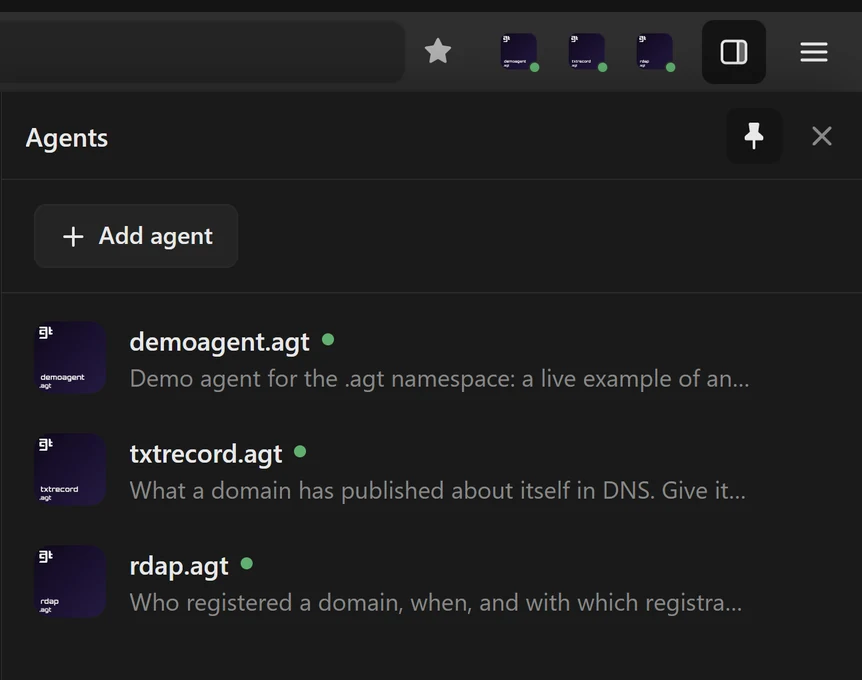The image size is (862, 680).
Task: Click the bookmark star icon
Action: [x=438, y=51]
